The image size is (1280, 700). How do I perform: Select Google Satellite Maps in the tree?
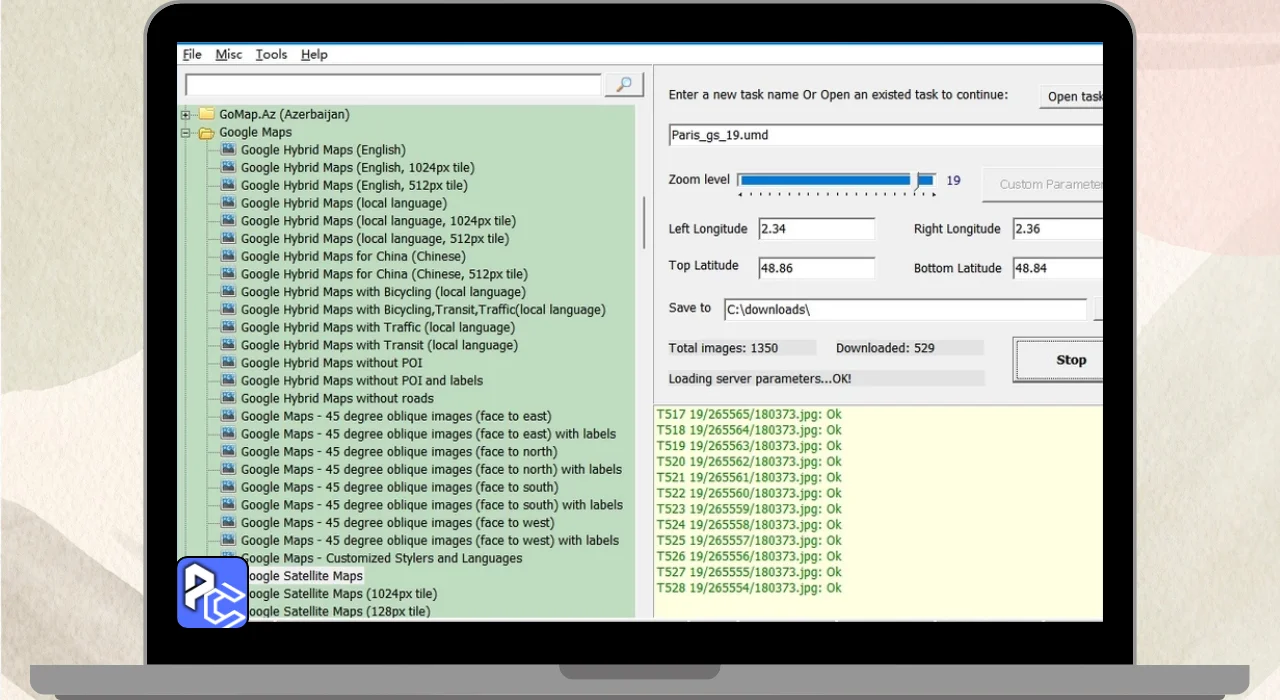[x=304, y=576]
